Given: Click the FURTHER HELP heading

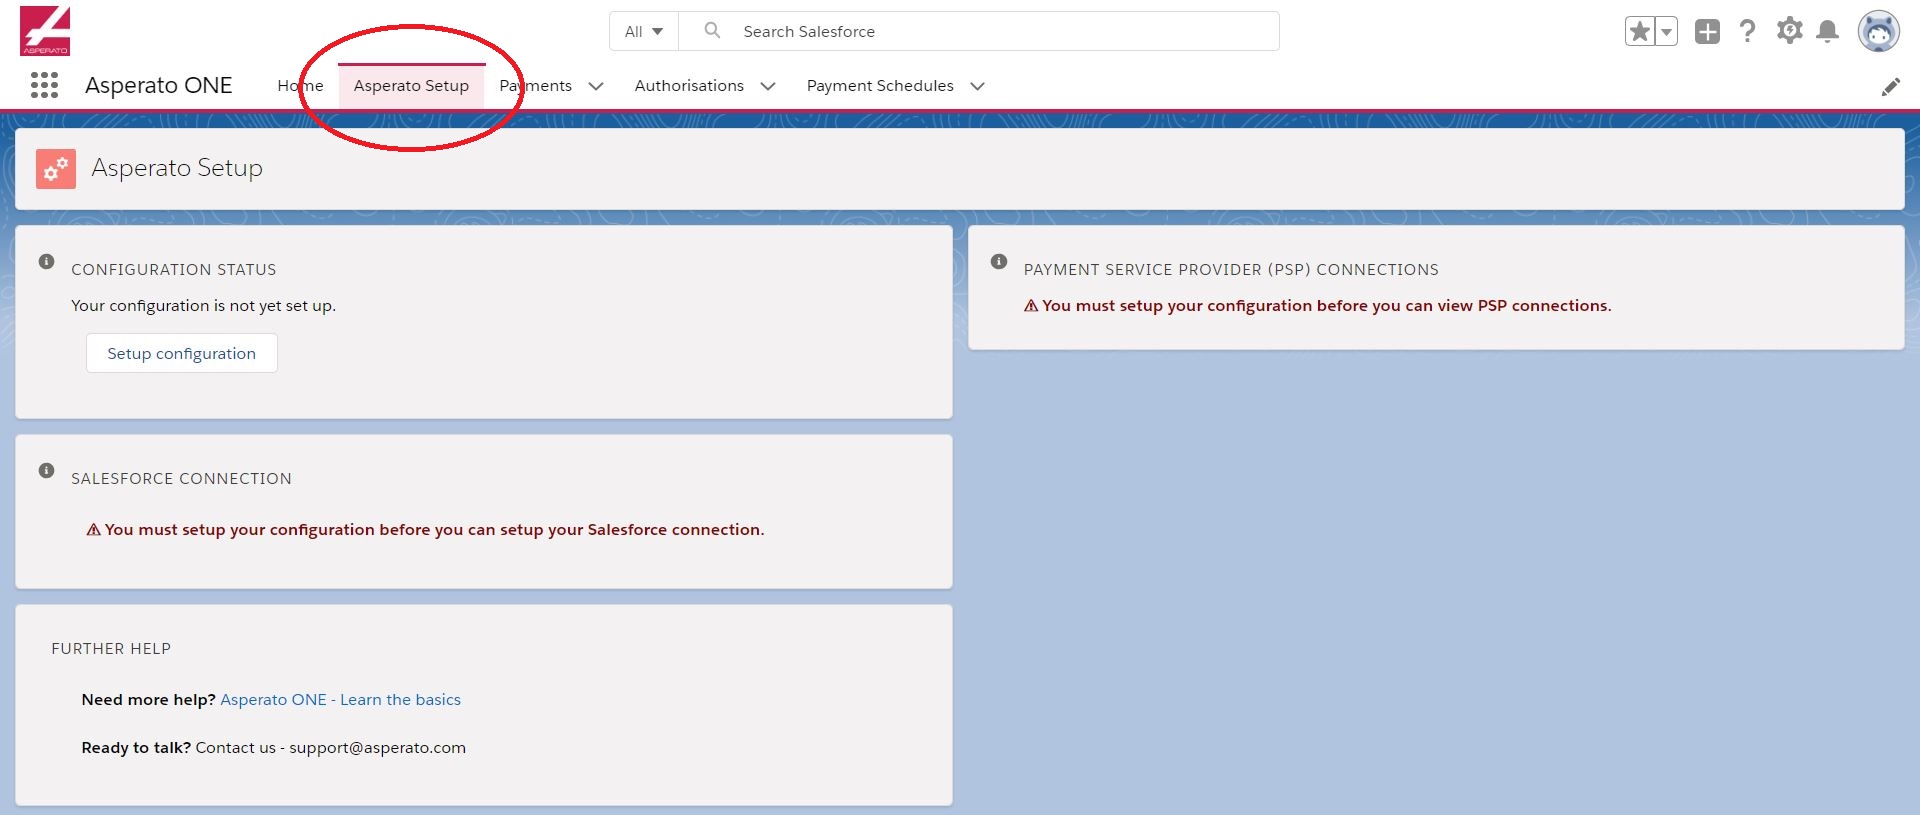Looking at the screenshot, I should click(x=111, y=649).
